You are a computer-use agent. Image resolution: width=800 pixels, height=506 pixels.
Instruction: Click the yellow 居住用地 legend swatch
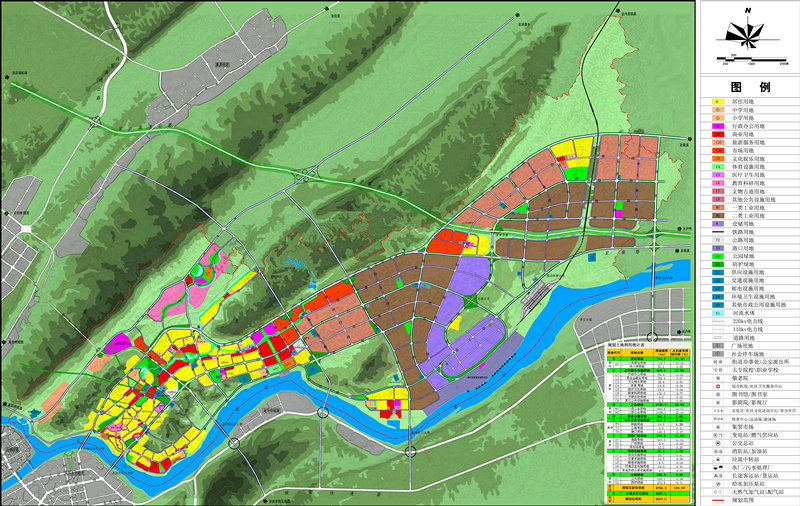click(x=717, y=102)
